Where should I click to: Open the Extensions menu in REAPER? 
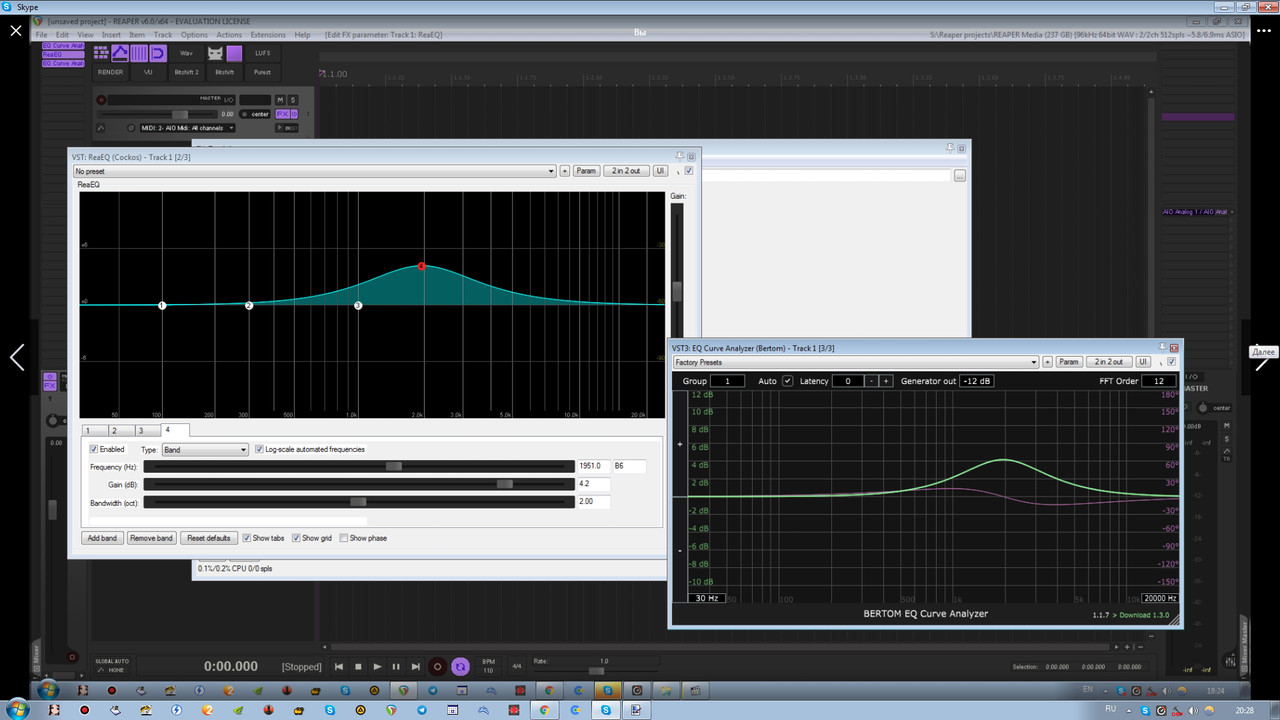tap(268, 35)
